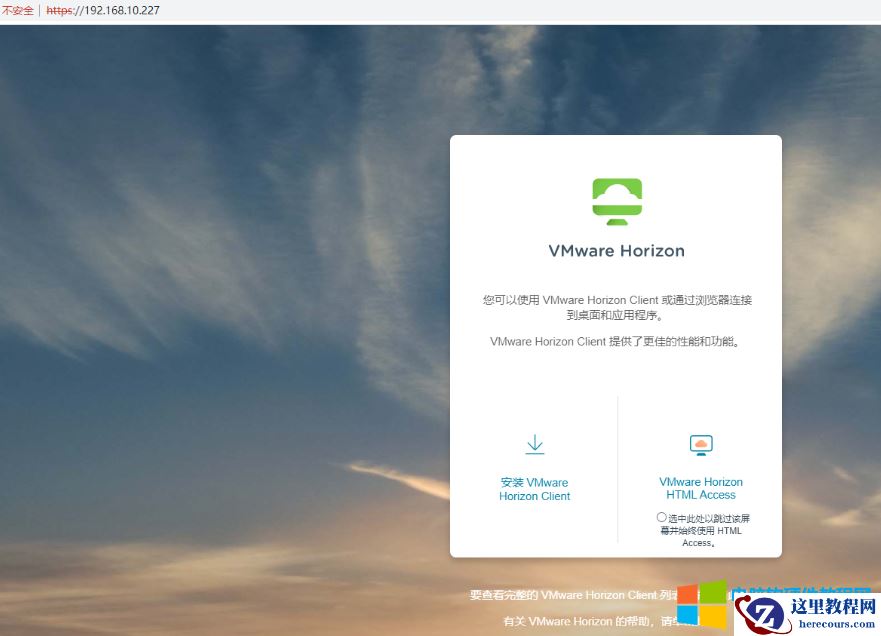Open the VMware Horizon HTML Access link
The height and width of the screenshot is (636, 881).
[x=701, y=488]
